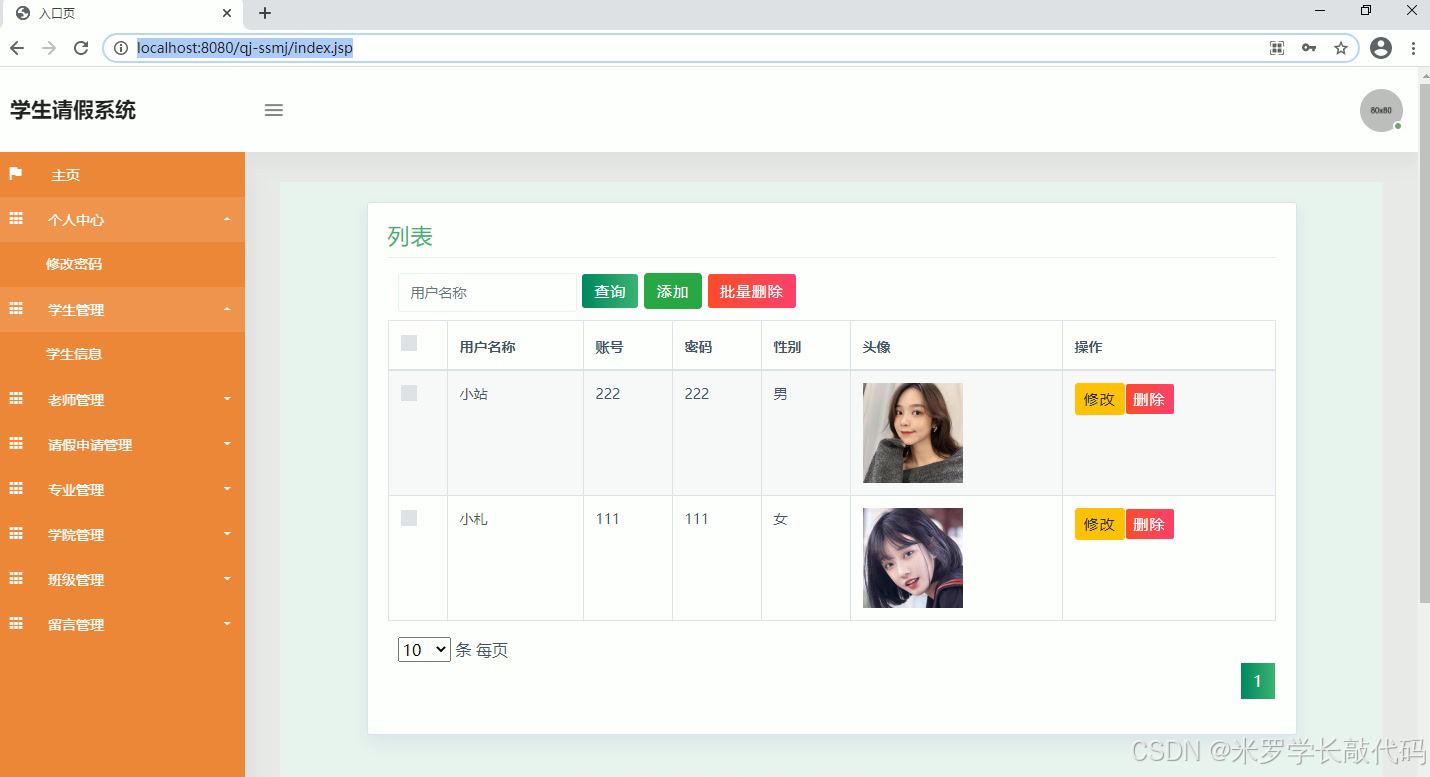
Task: Open the per-page count dropdown
Action: 423,649
